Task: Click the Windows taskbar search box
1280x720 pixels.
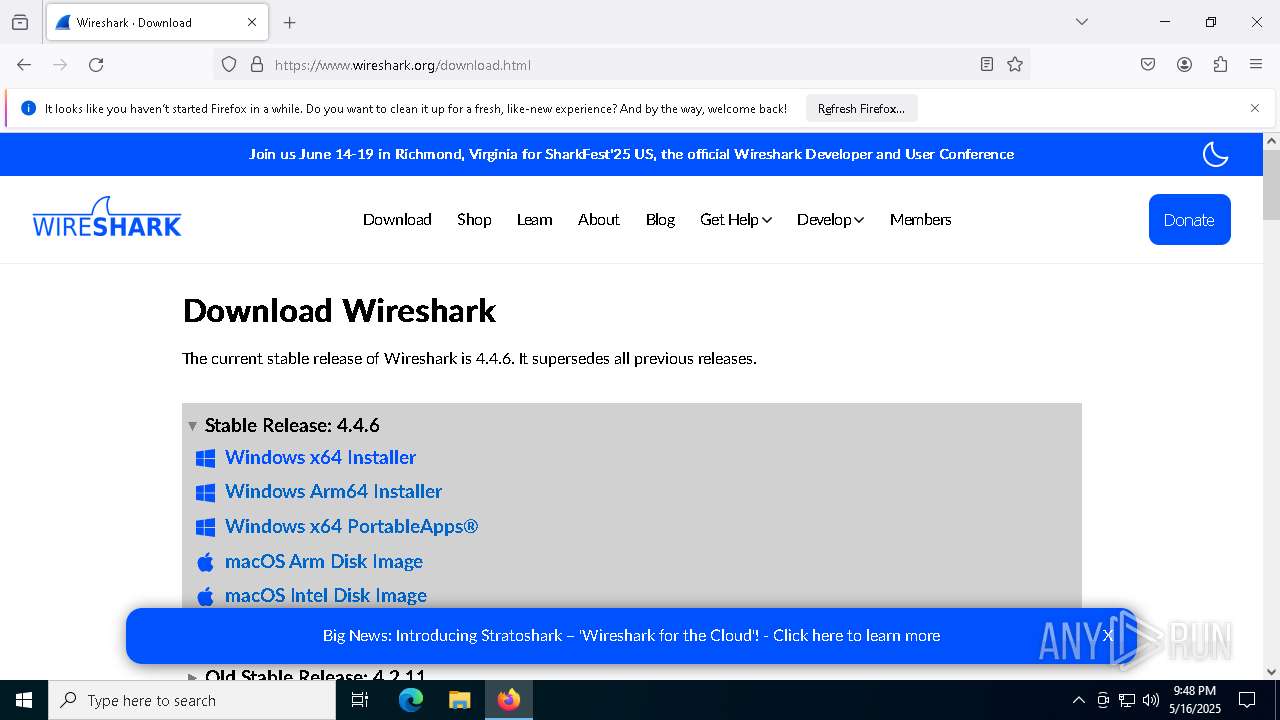Action: [192, 700]
